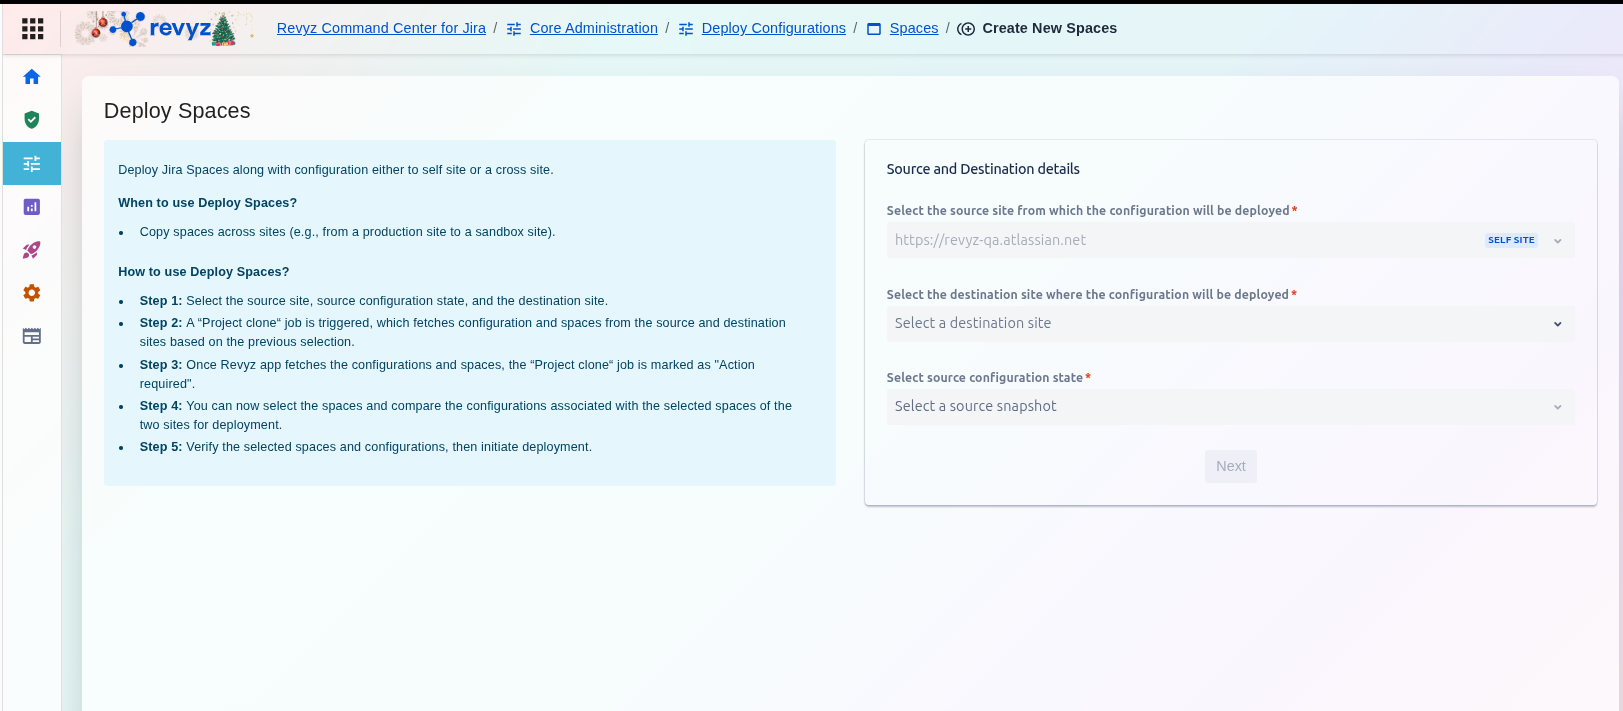The image size is (1623, 711).
Task: Click the destination site dropdown arrow
Action: [x=1557, y=324]
